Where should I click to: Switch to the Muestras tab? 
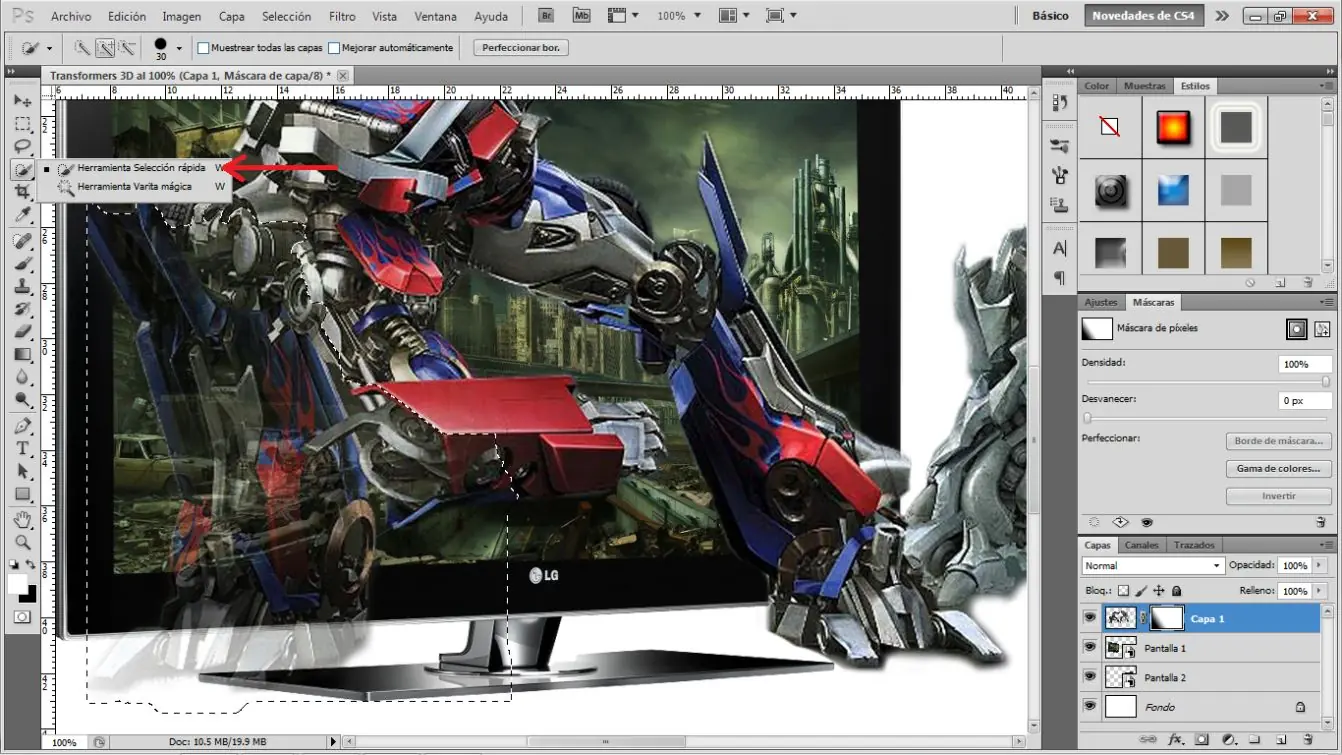pyautogui.click(x=1145, y=86)
